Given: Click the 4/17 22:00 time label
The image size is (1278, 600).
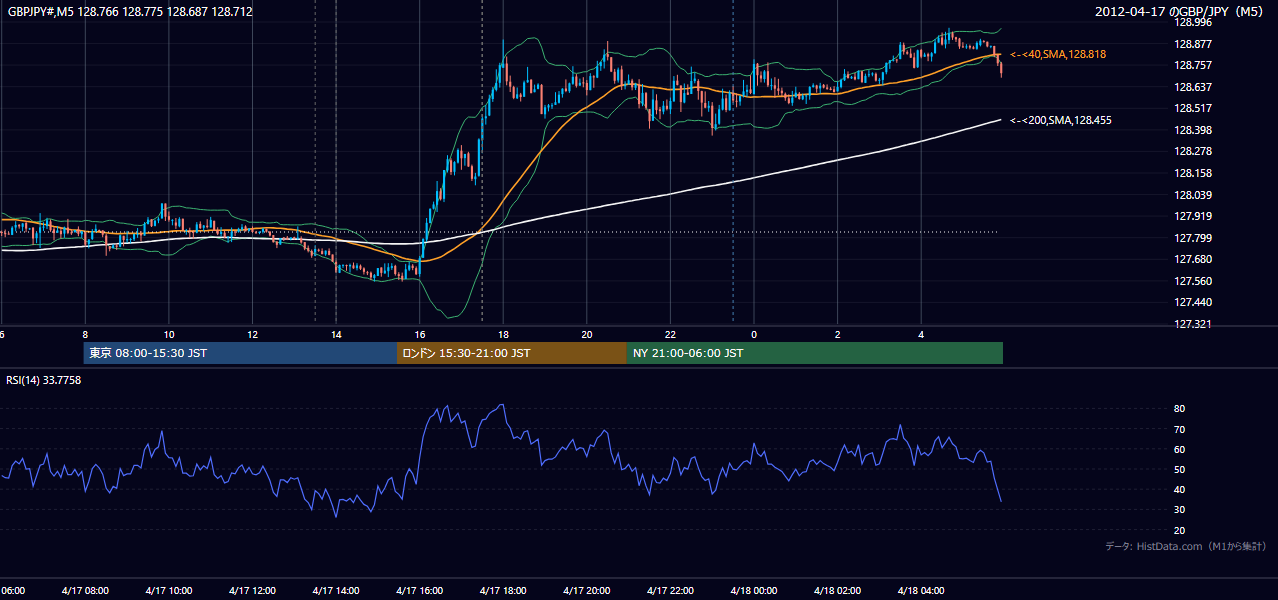Looking at the screenshot, I should (669, 590).
